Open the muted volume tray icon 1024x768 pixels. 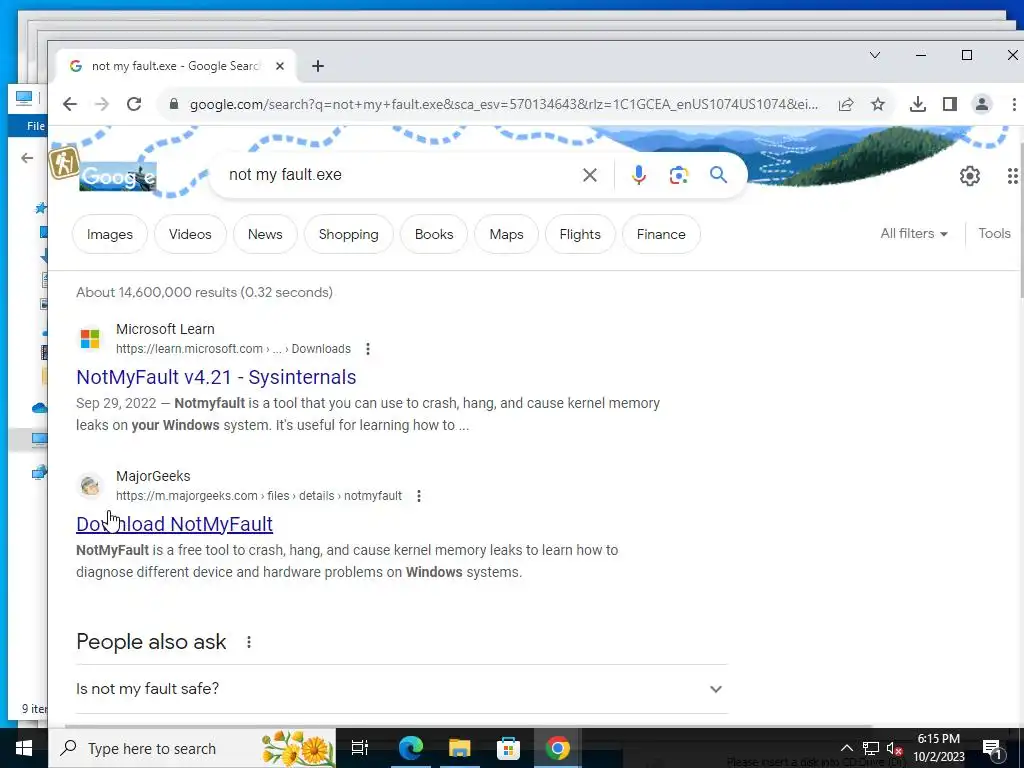(x=894, y=748)
